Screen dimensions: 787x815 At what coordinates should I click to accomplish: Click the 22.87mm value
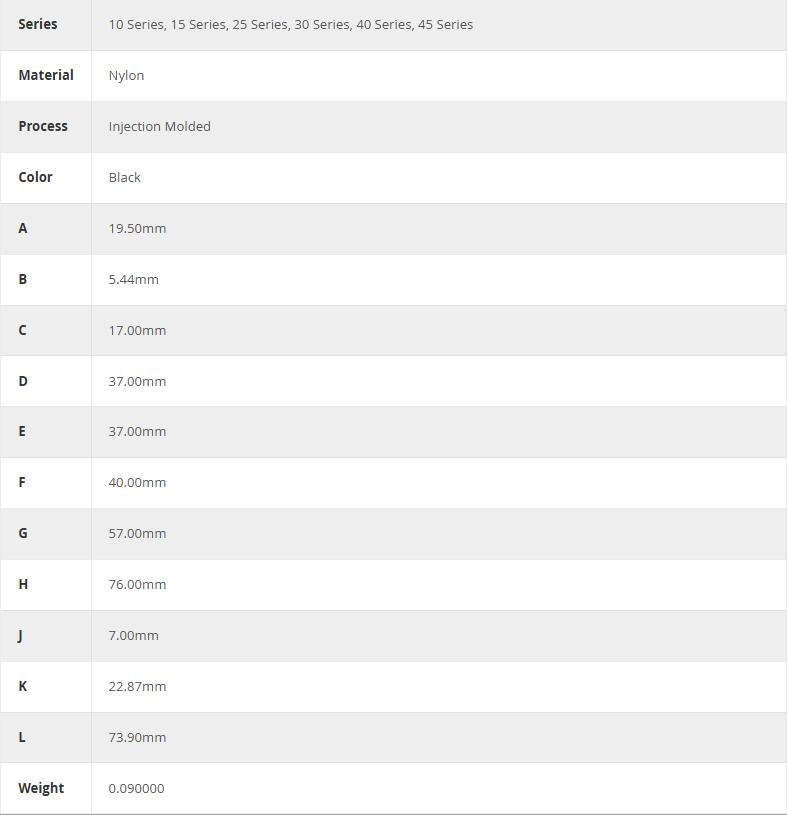click(137, 686)
